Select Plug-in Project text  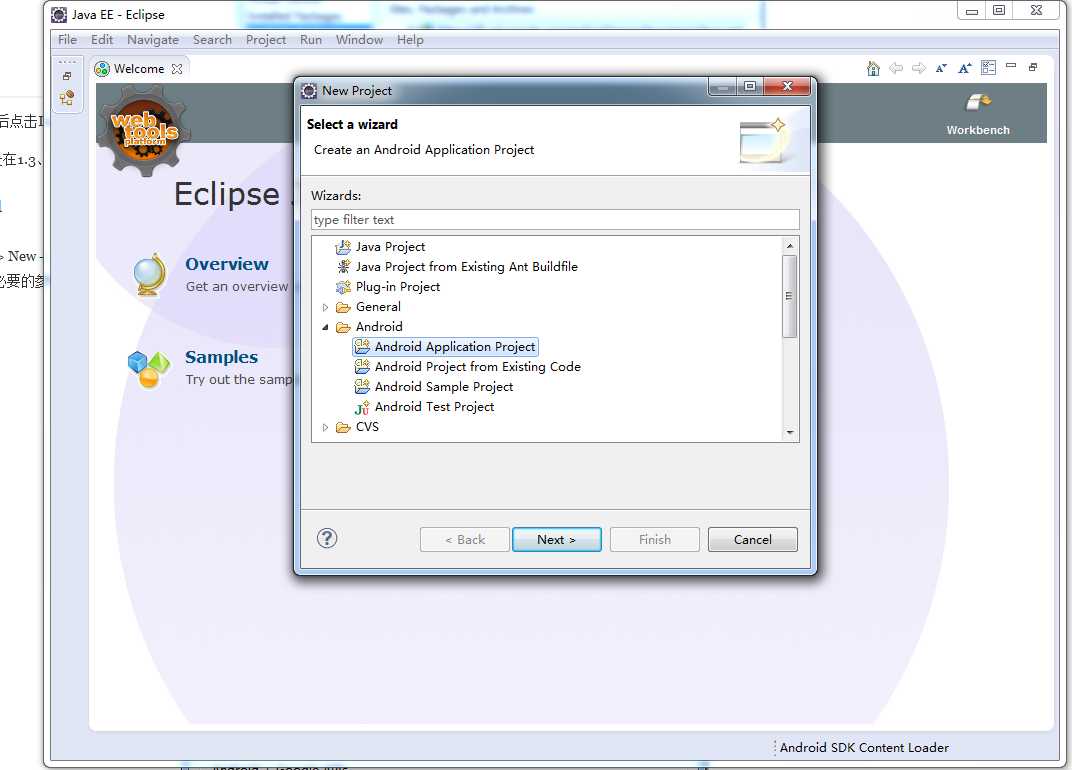(x=397, y=287)
